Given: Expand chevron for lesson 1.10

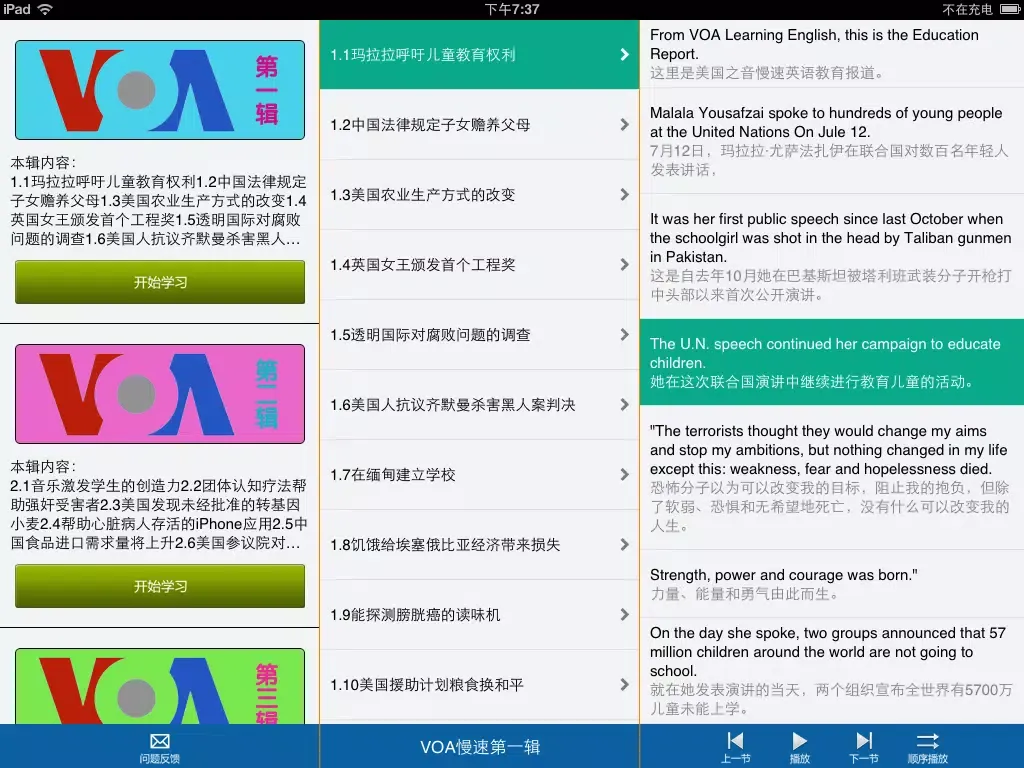Looking at the screenshot, I should coord(624,684).
